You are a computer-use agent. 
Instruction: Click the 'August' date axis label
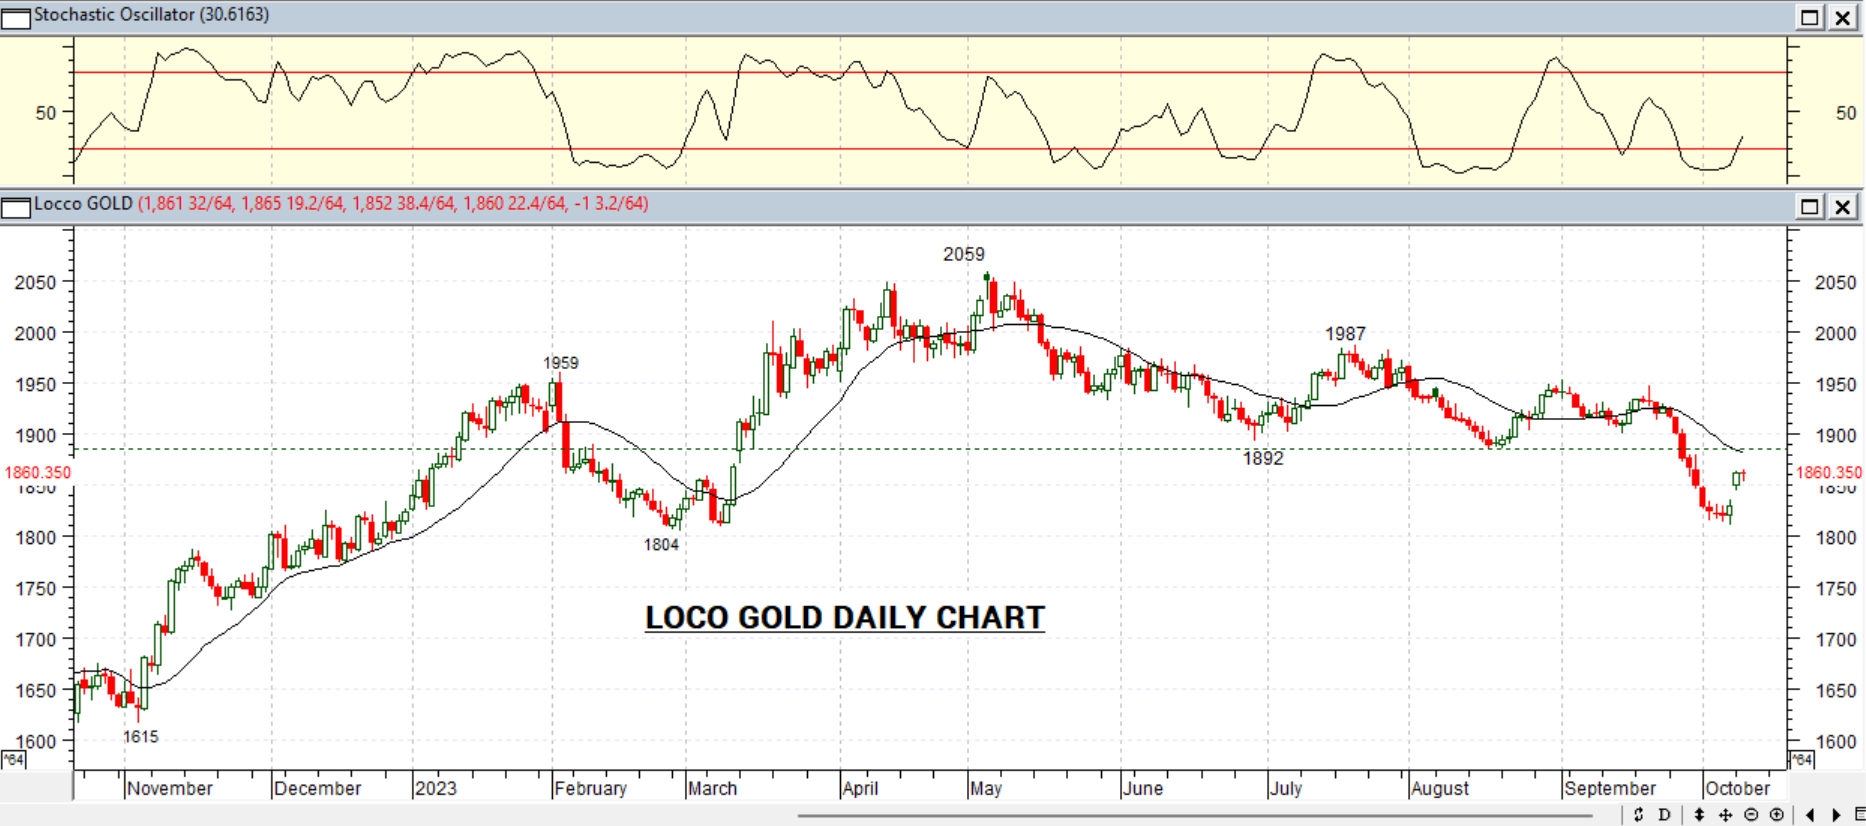1440,788
